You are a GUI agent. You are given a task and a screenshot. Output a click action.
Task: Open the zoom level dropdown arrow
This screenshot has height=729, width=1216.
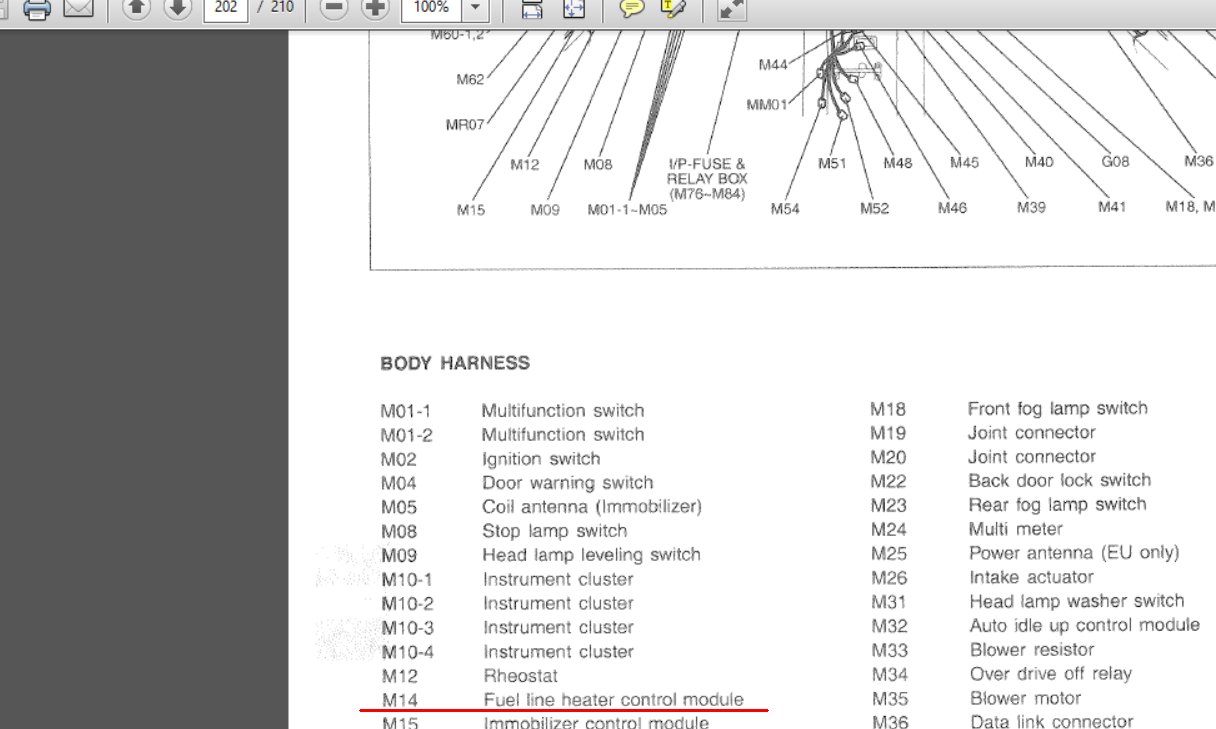[475, 9]
